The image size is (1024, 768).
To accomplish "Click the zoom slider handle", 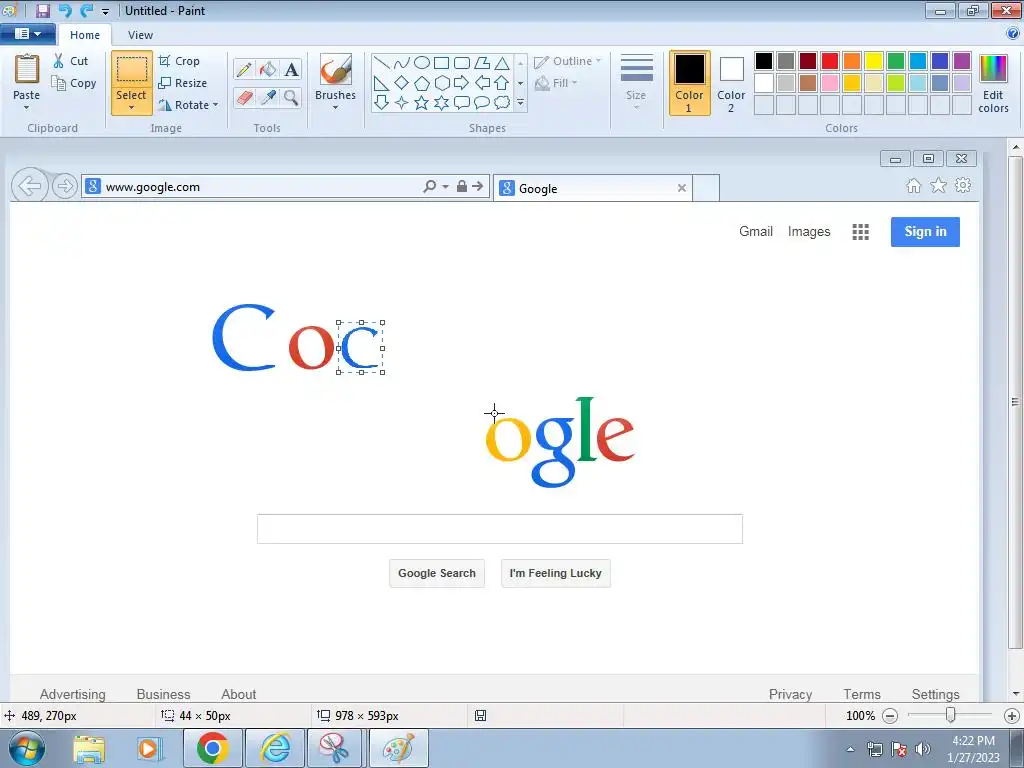I will point(951,715).
